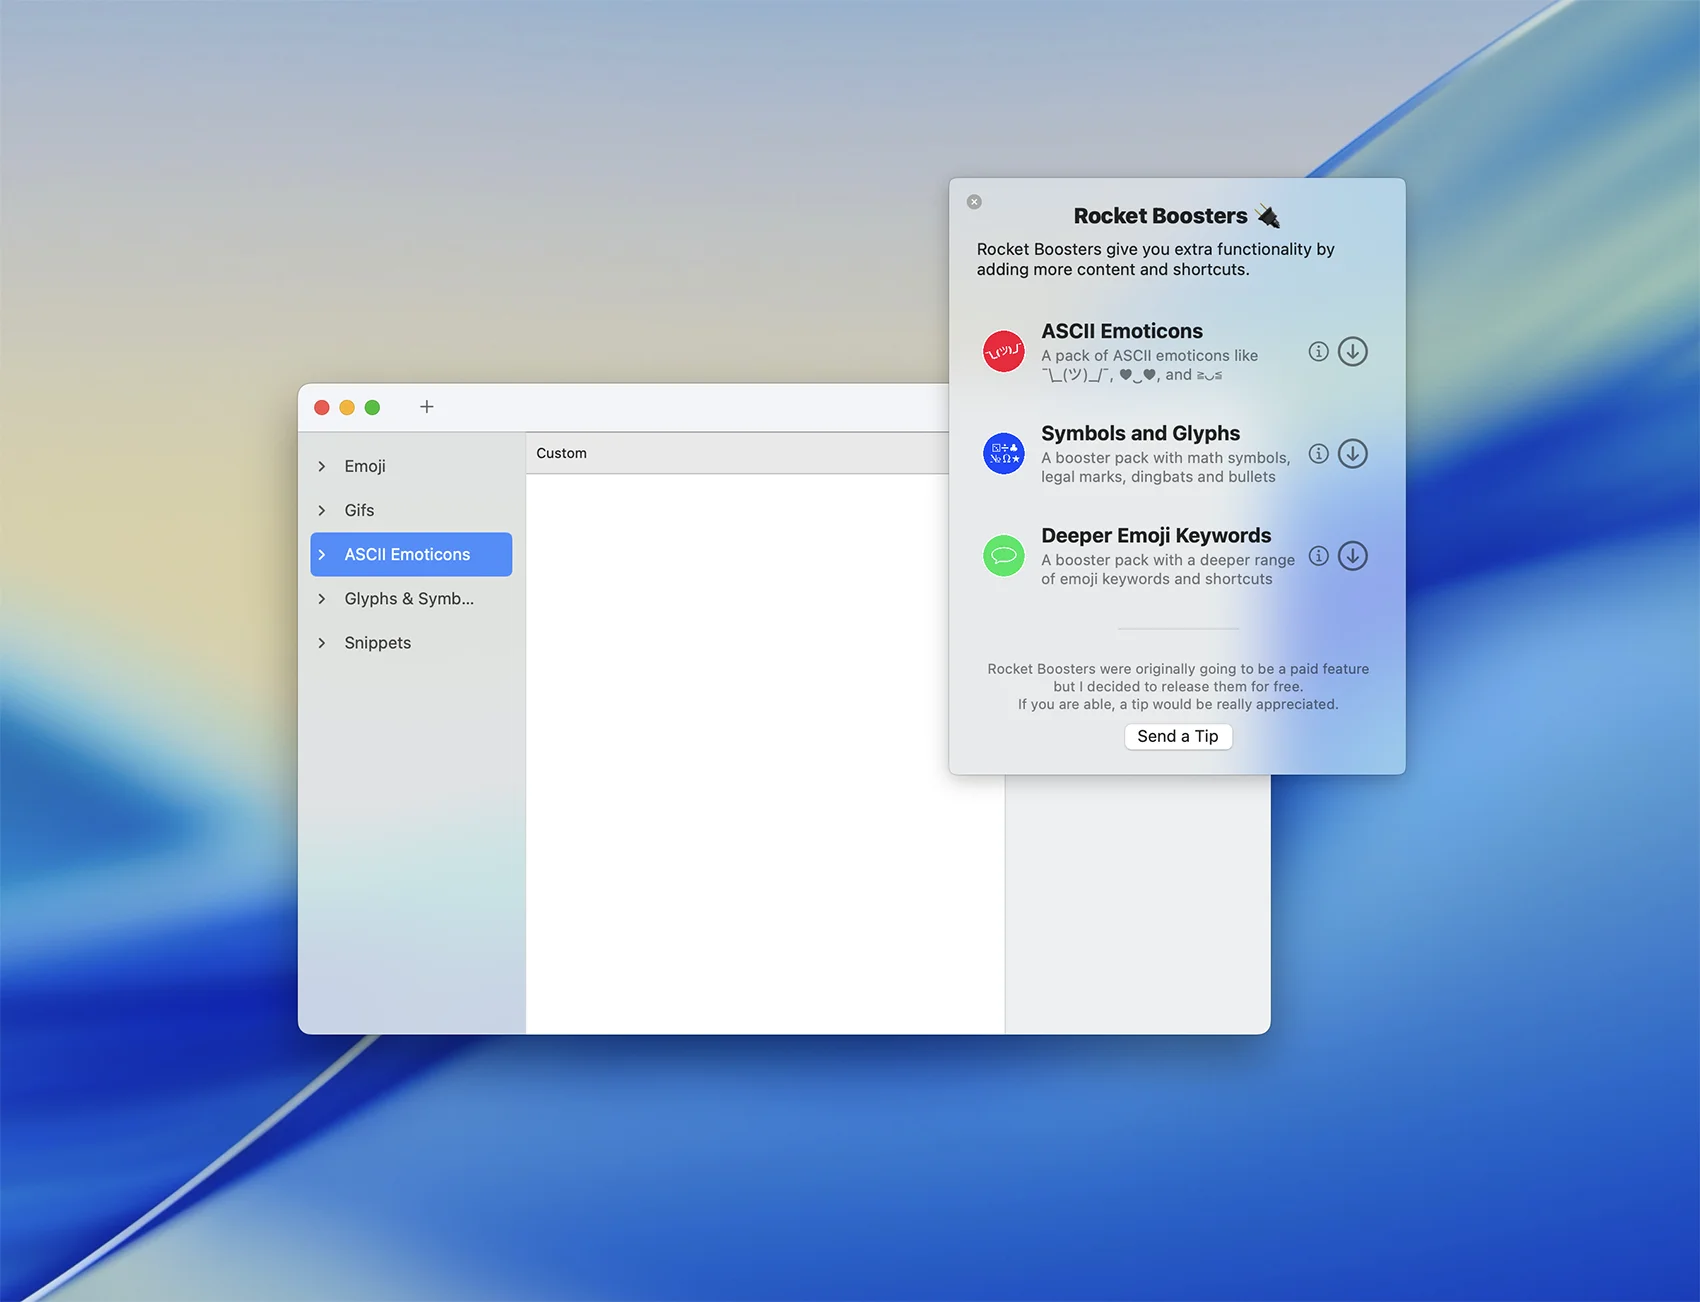Expand the Glyphs & Symbols chevron
Viewport: 1700px width, 1302px height.
click(x=322, y=599)
